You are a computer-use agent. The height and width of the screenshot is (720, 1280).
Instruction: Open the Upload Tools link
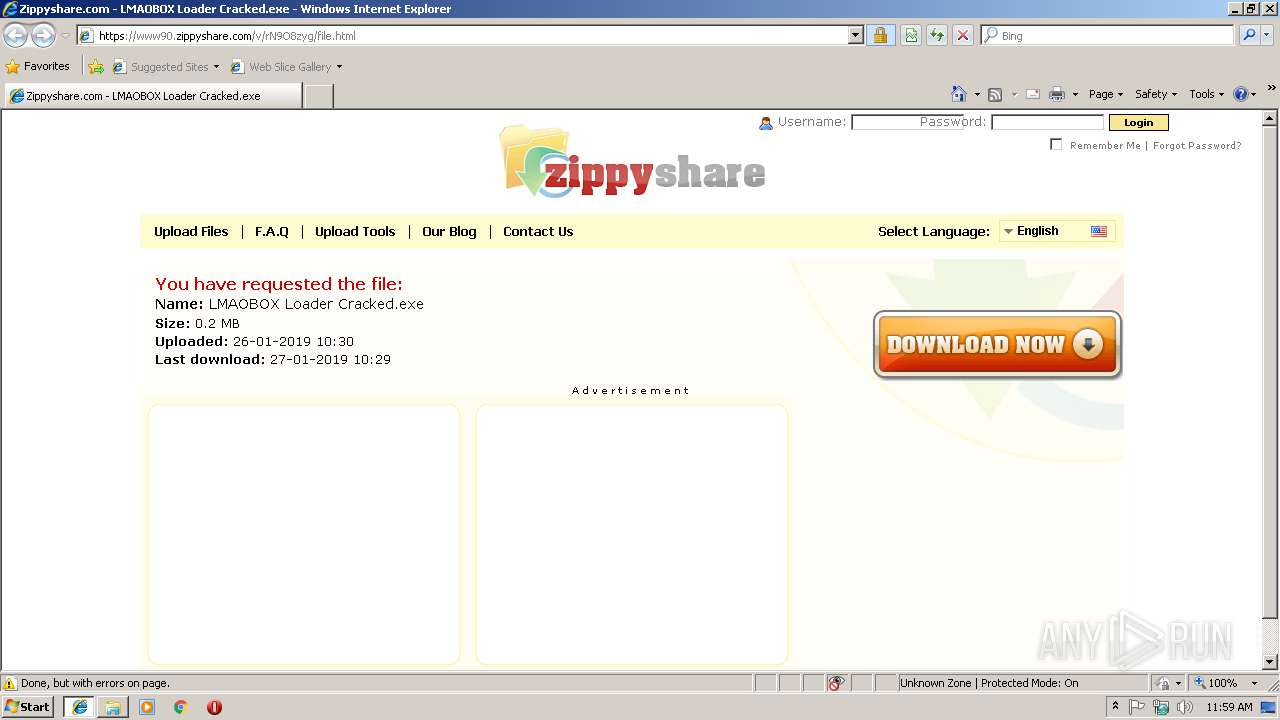[355, 231]
